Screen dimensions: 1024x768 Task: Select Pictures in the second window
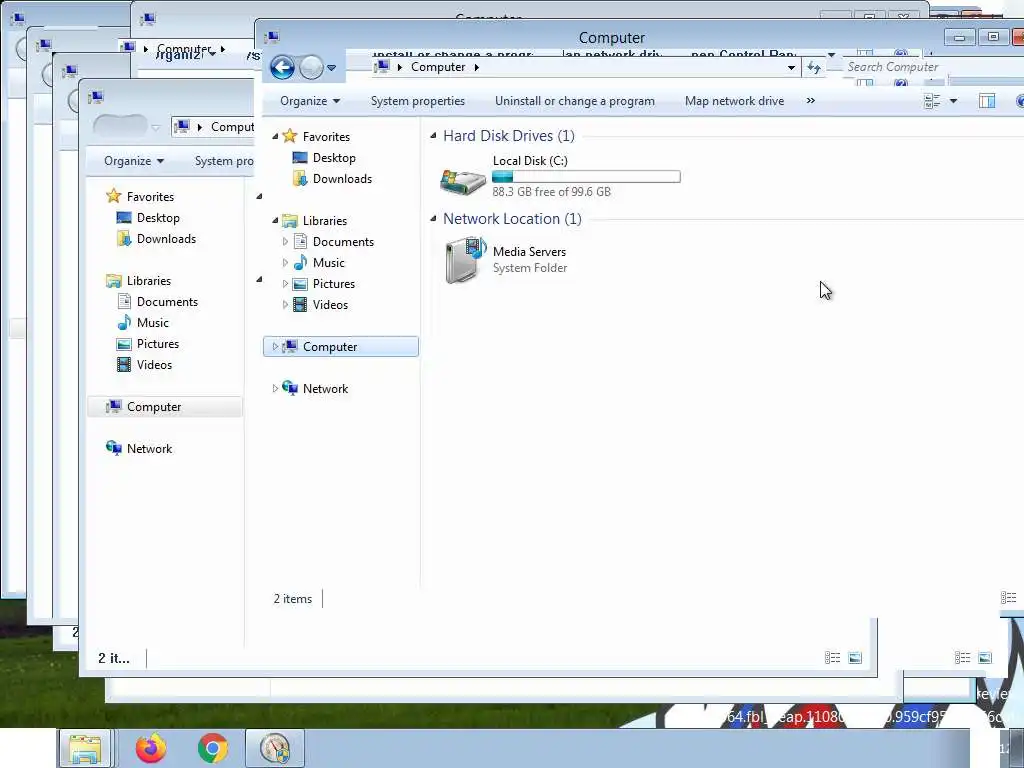pos(157,344)
